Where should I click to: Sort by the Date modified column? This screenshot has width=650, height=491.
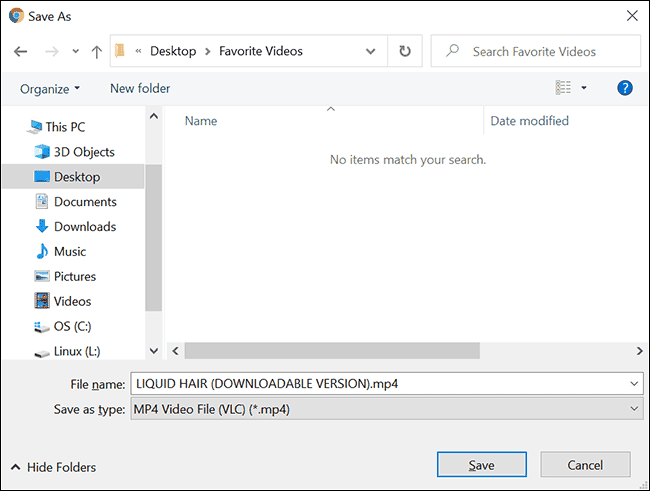pyautogui.click(x=529, y=121)
